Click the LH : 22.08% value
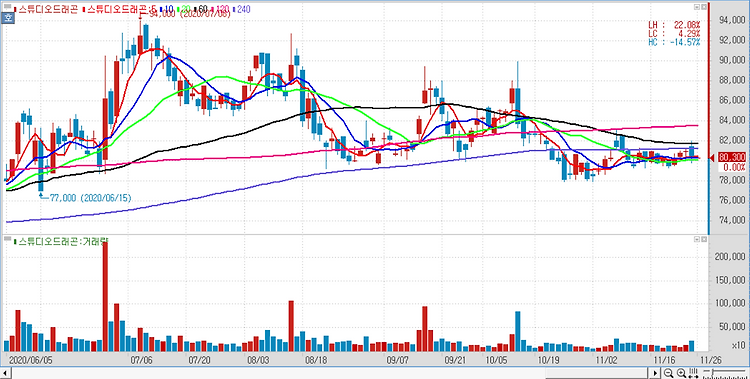750x379 pixels. tap(674, 25)
